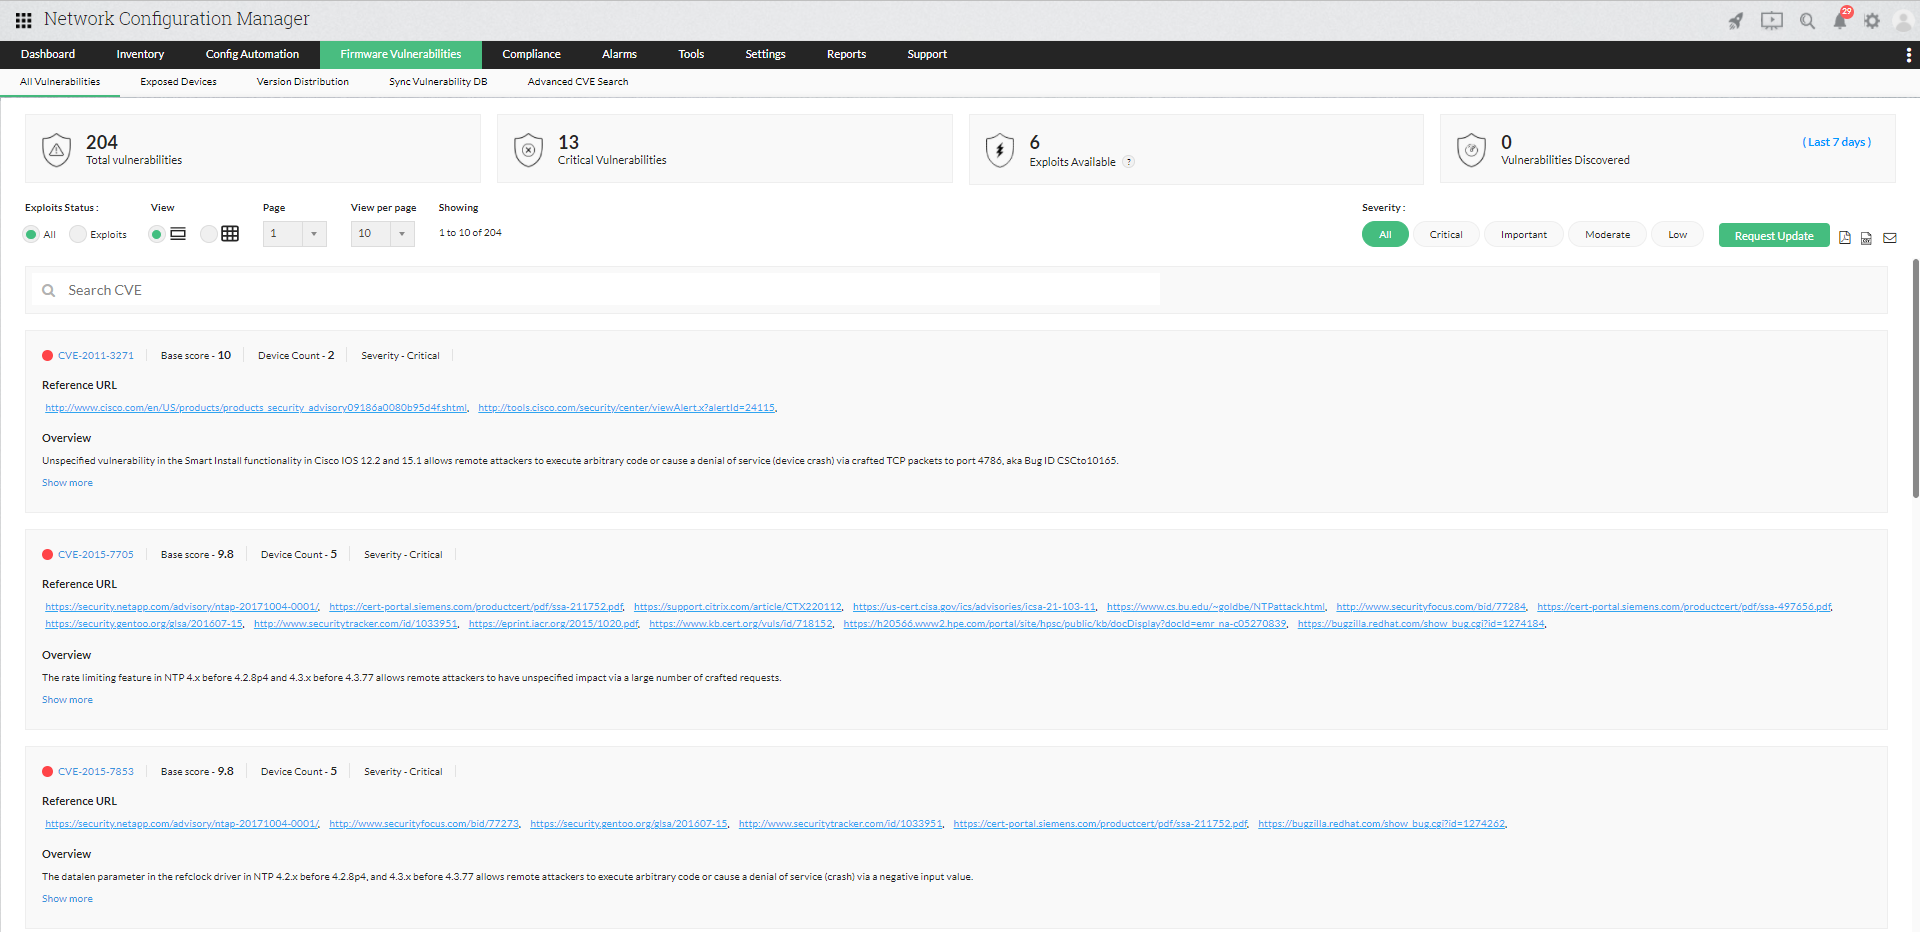1920x932 pixels.
Task: Switch to the Exposed Devices tab
Action: [x=177, y=81]
